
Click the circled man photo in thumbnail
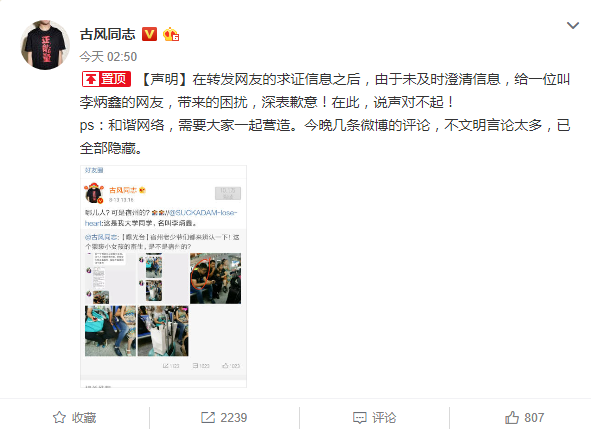(x=215, y=278)
